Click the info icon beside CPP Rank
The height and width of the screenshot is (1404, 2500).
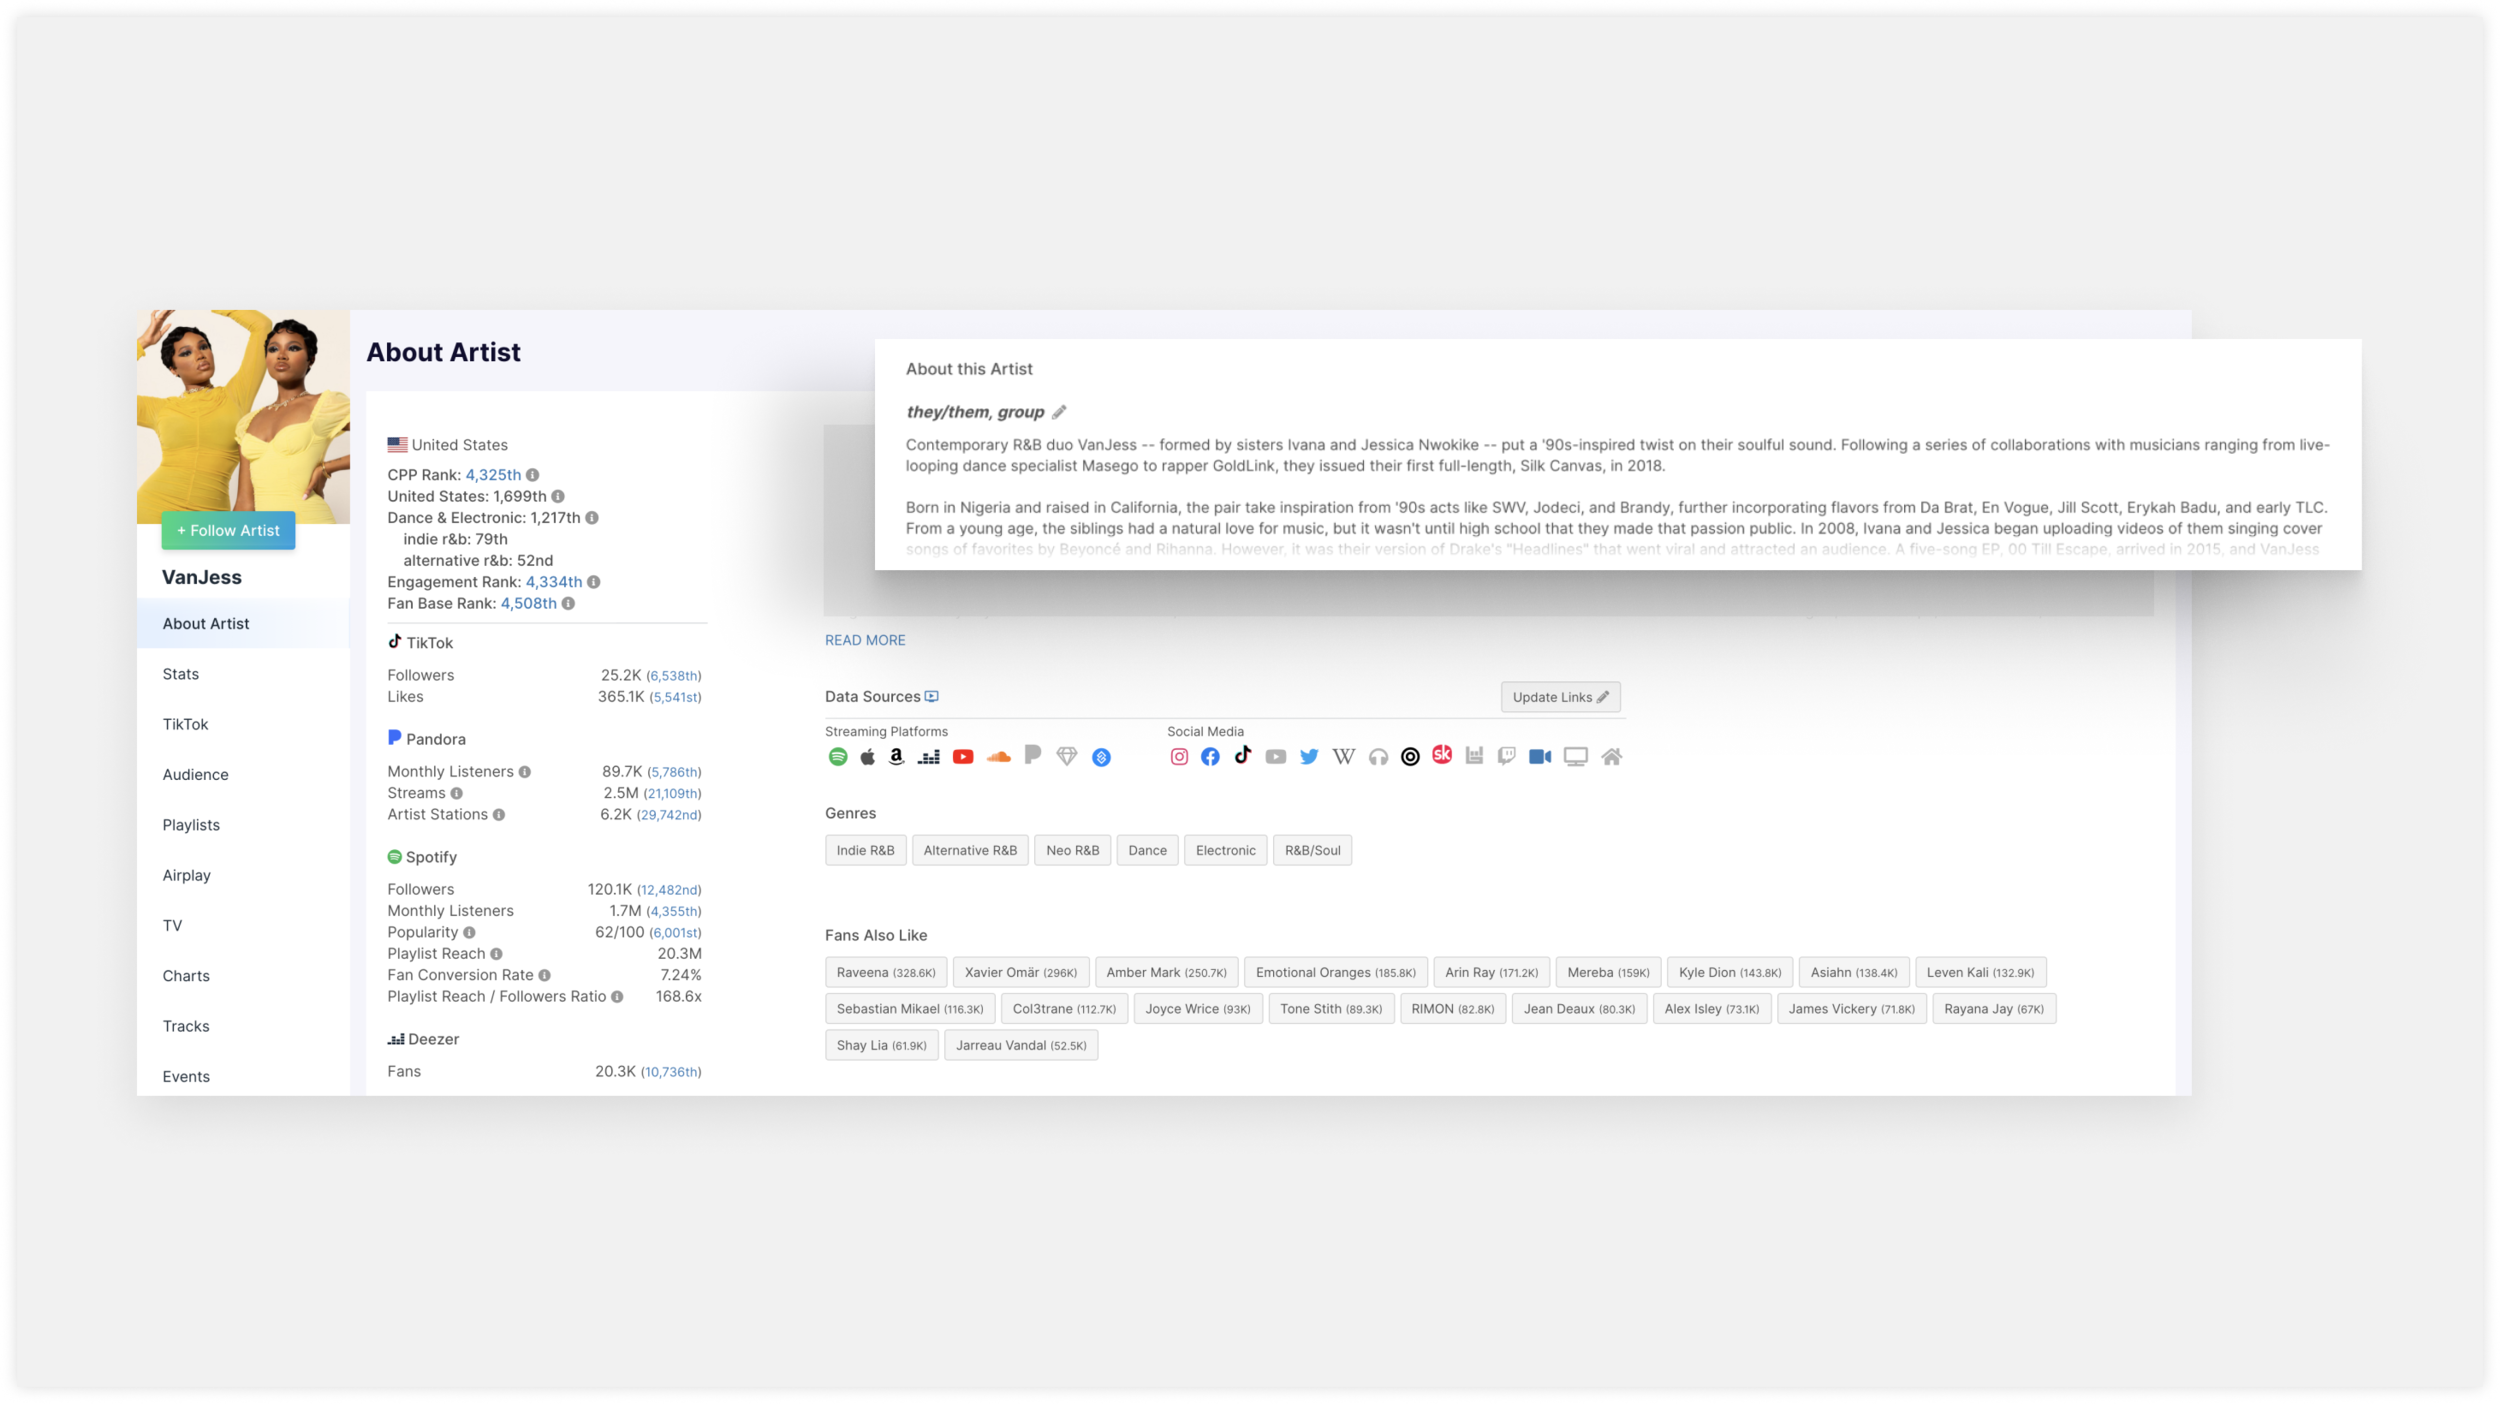tap(533, 475)
